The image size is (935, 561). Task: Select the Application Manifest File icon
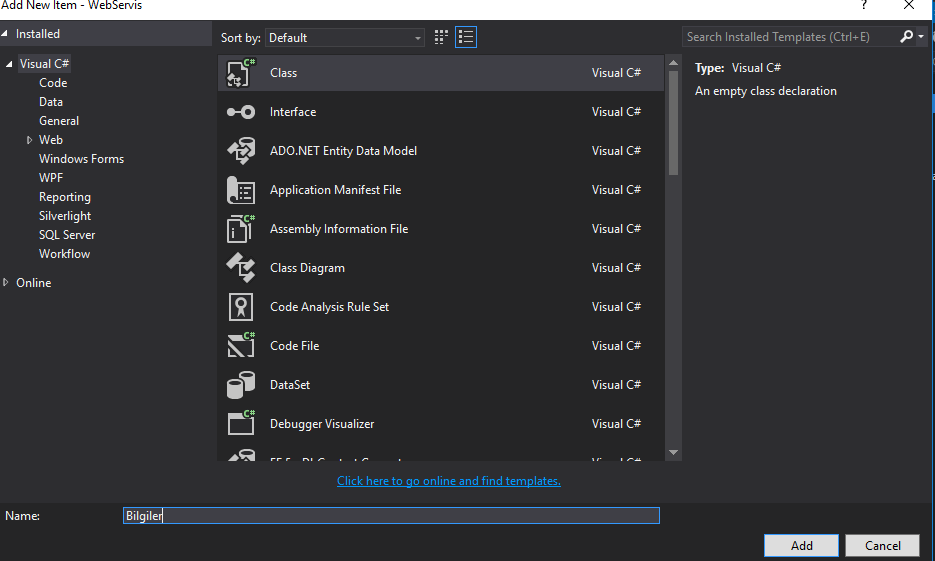tap(241, 190)
